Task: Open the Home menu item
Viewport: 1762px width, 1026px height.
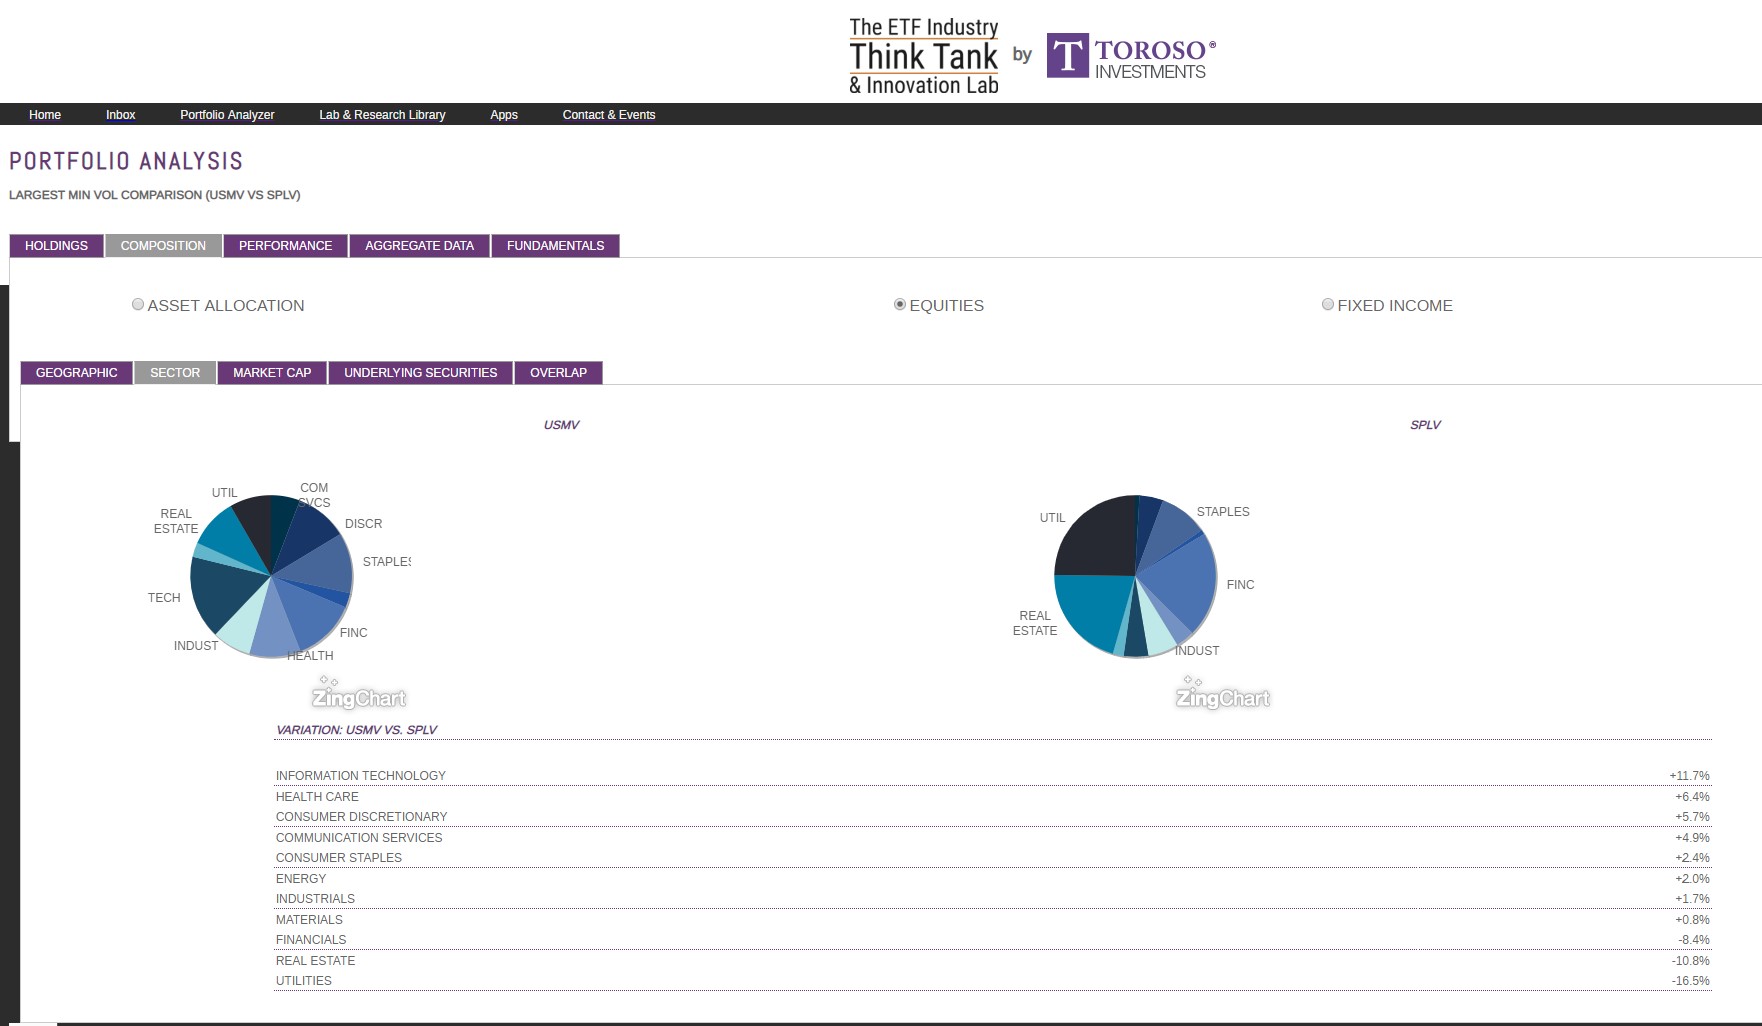Action: click(45, 115)
